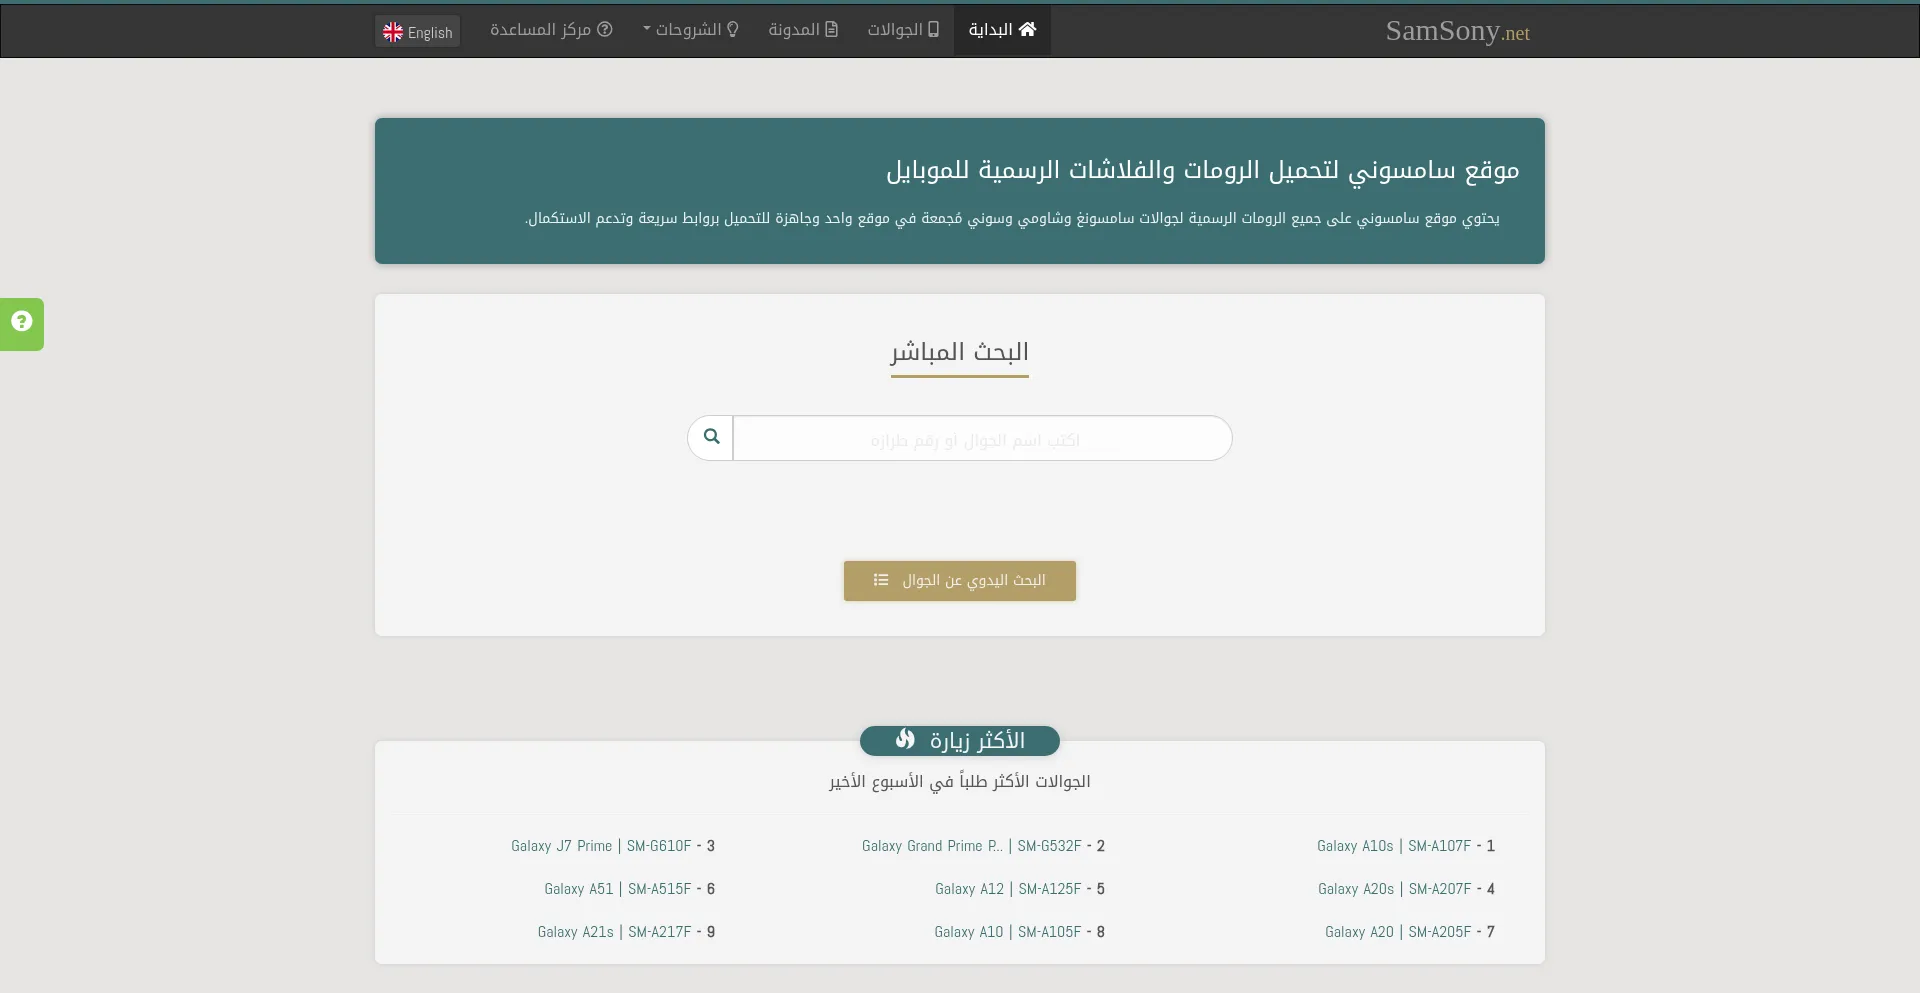Open the الجوالات menu item

pyautogui.click(x=903, y=30)
